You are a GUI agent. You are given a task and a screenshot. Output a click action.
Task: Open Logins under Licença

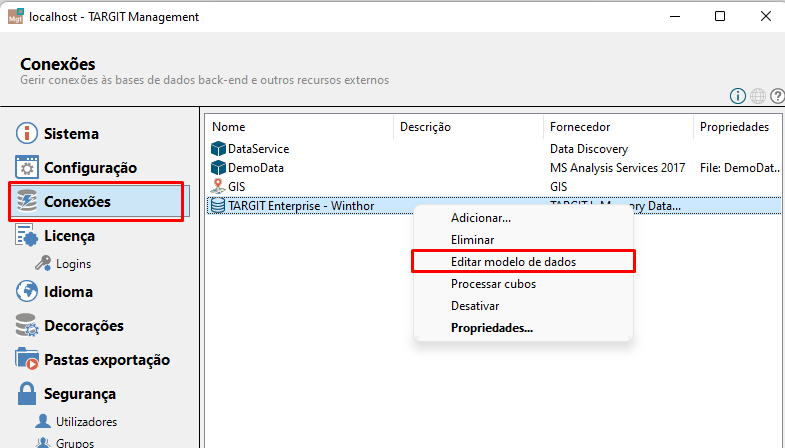73,264
